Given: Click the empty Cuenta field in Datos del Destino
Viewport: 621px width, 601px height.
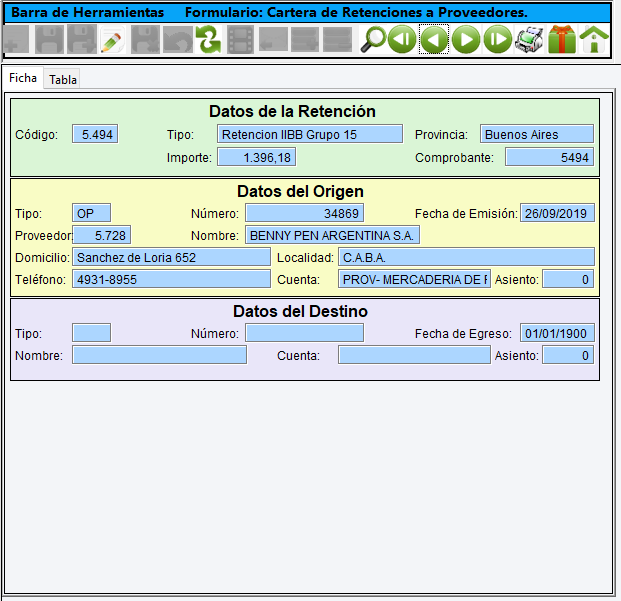Looking at the screenshot, I should [x=414, y=355].
